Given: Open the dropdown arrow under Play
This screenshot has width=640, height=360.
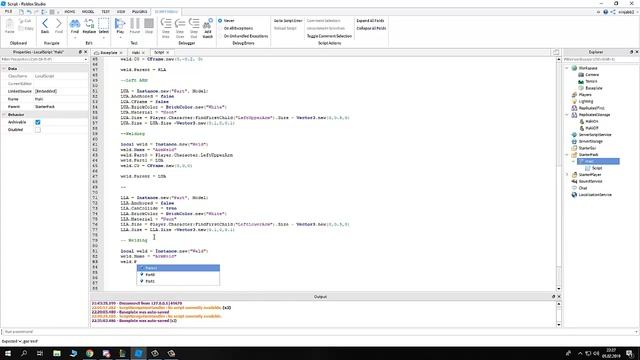Looking at the screenshot, I should click(x=120, y=38).
